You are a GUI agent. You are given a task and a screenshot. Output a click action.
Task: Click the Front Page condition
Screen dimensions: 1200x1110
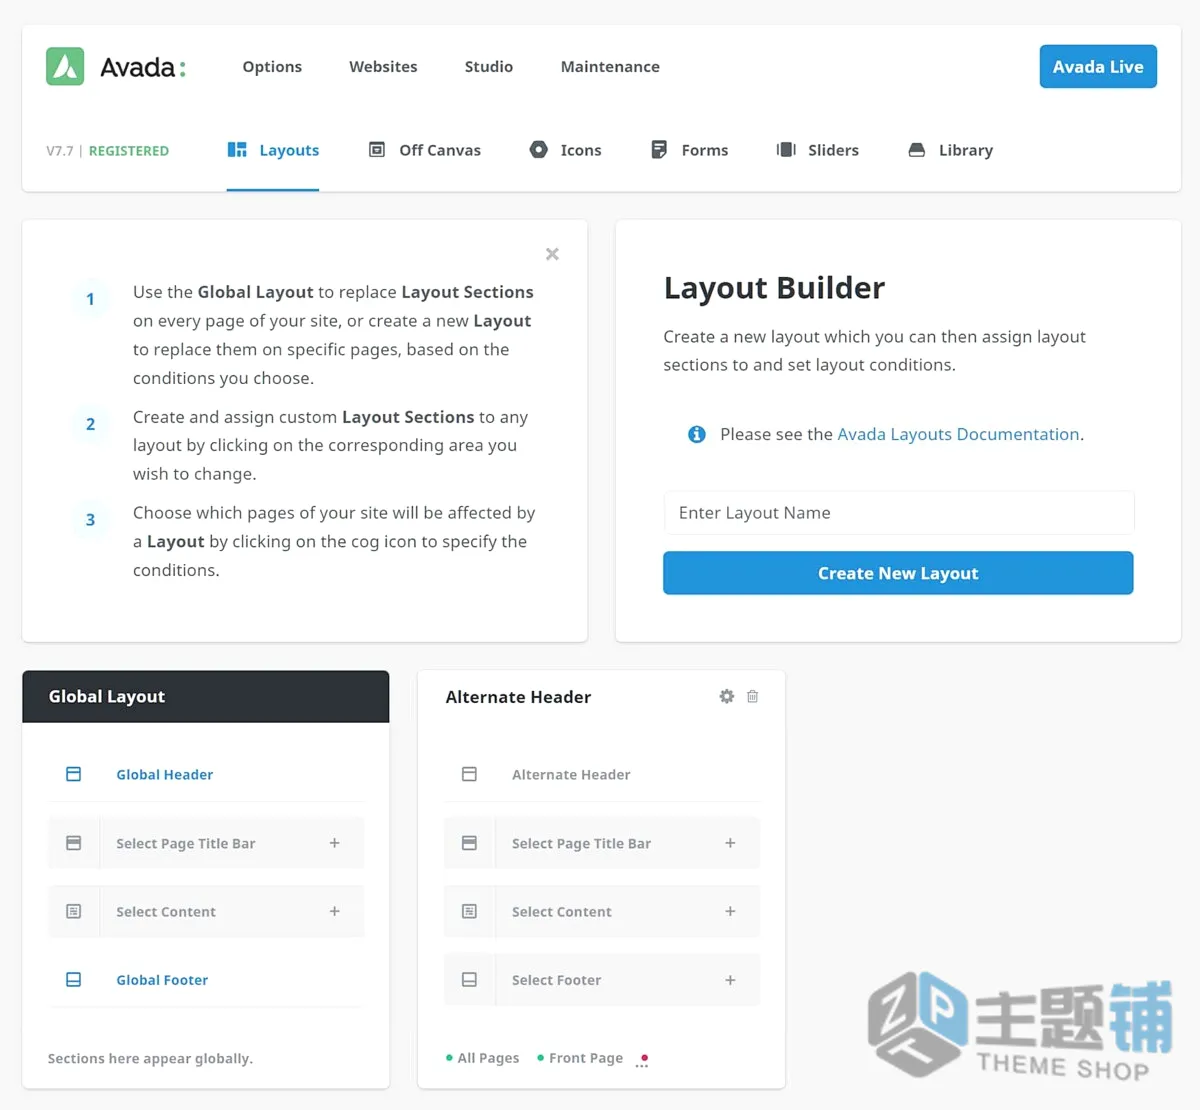[580, 1058]
